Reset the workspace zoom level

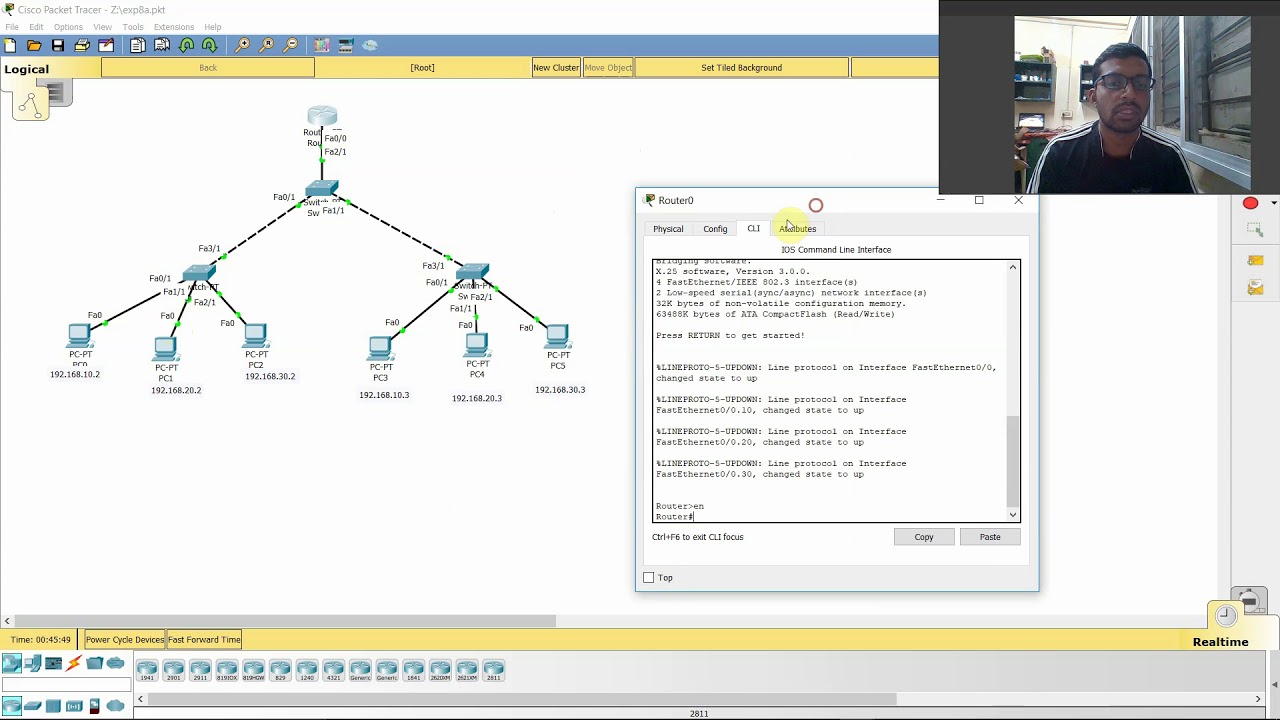pyautogui.click(x=267, y=45)
